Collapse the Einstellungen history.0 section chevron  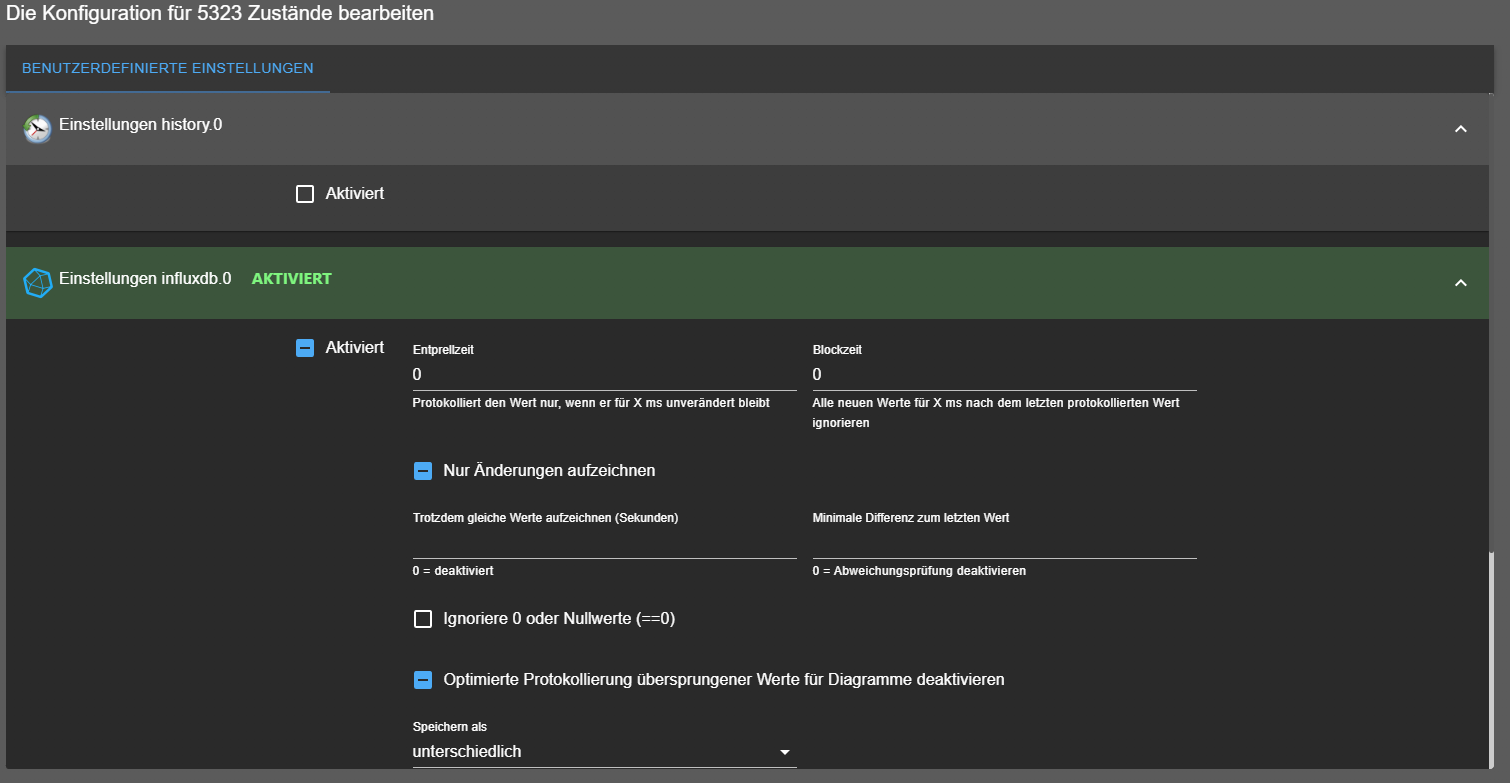click(1460, 129)
